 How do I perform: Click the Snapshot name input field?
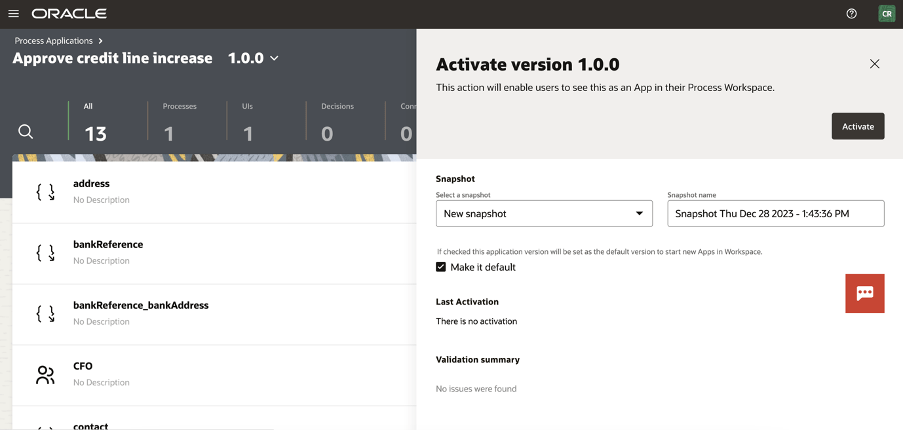775,214
